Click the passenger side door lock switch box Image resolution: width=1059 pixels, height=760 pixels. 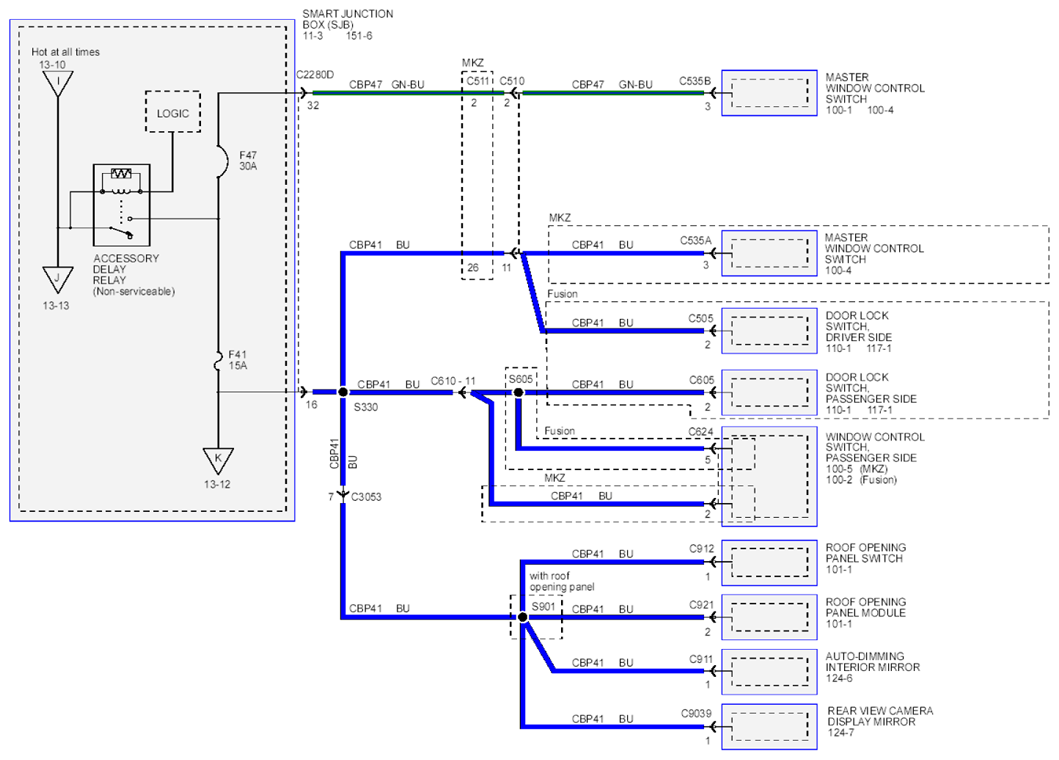(769, 392)
